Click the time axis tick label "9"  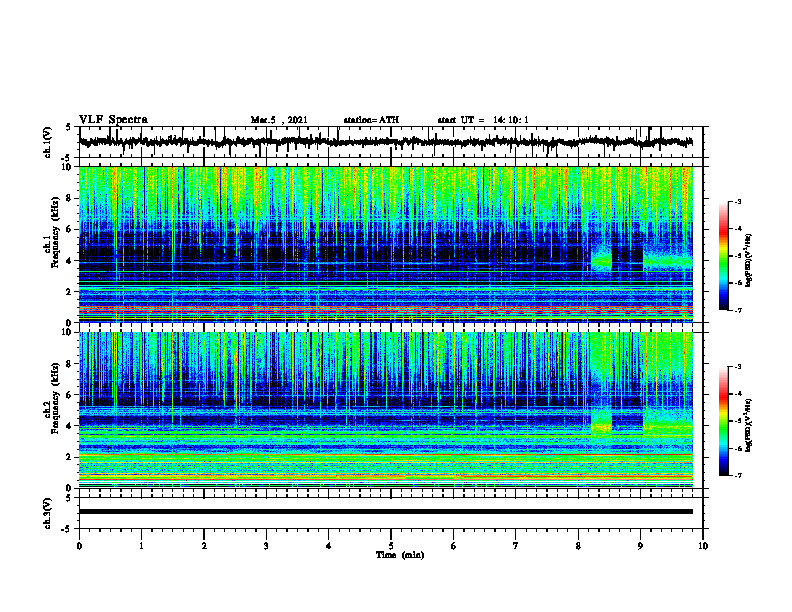tap(640, 546)
